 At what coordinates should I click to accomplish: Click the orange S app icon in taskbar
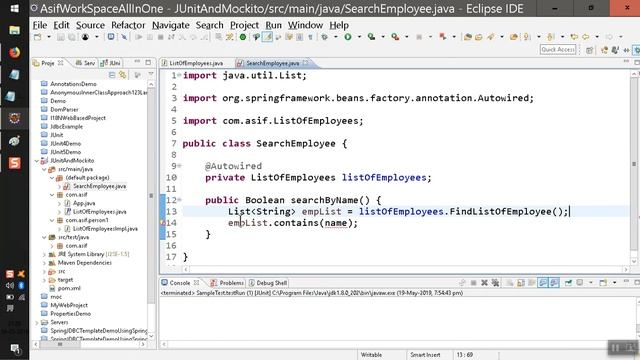click(14, 163)
